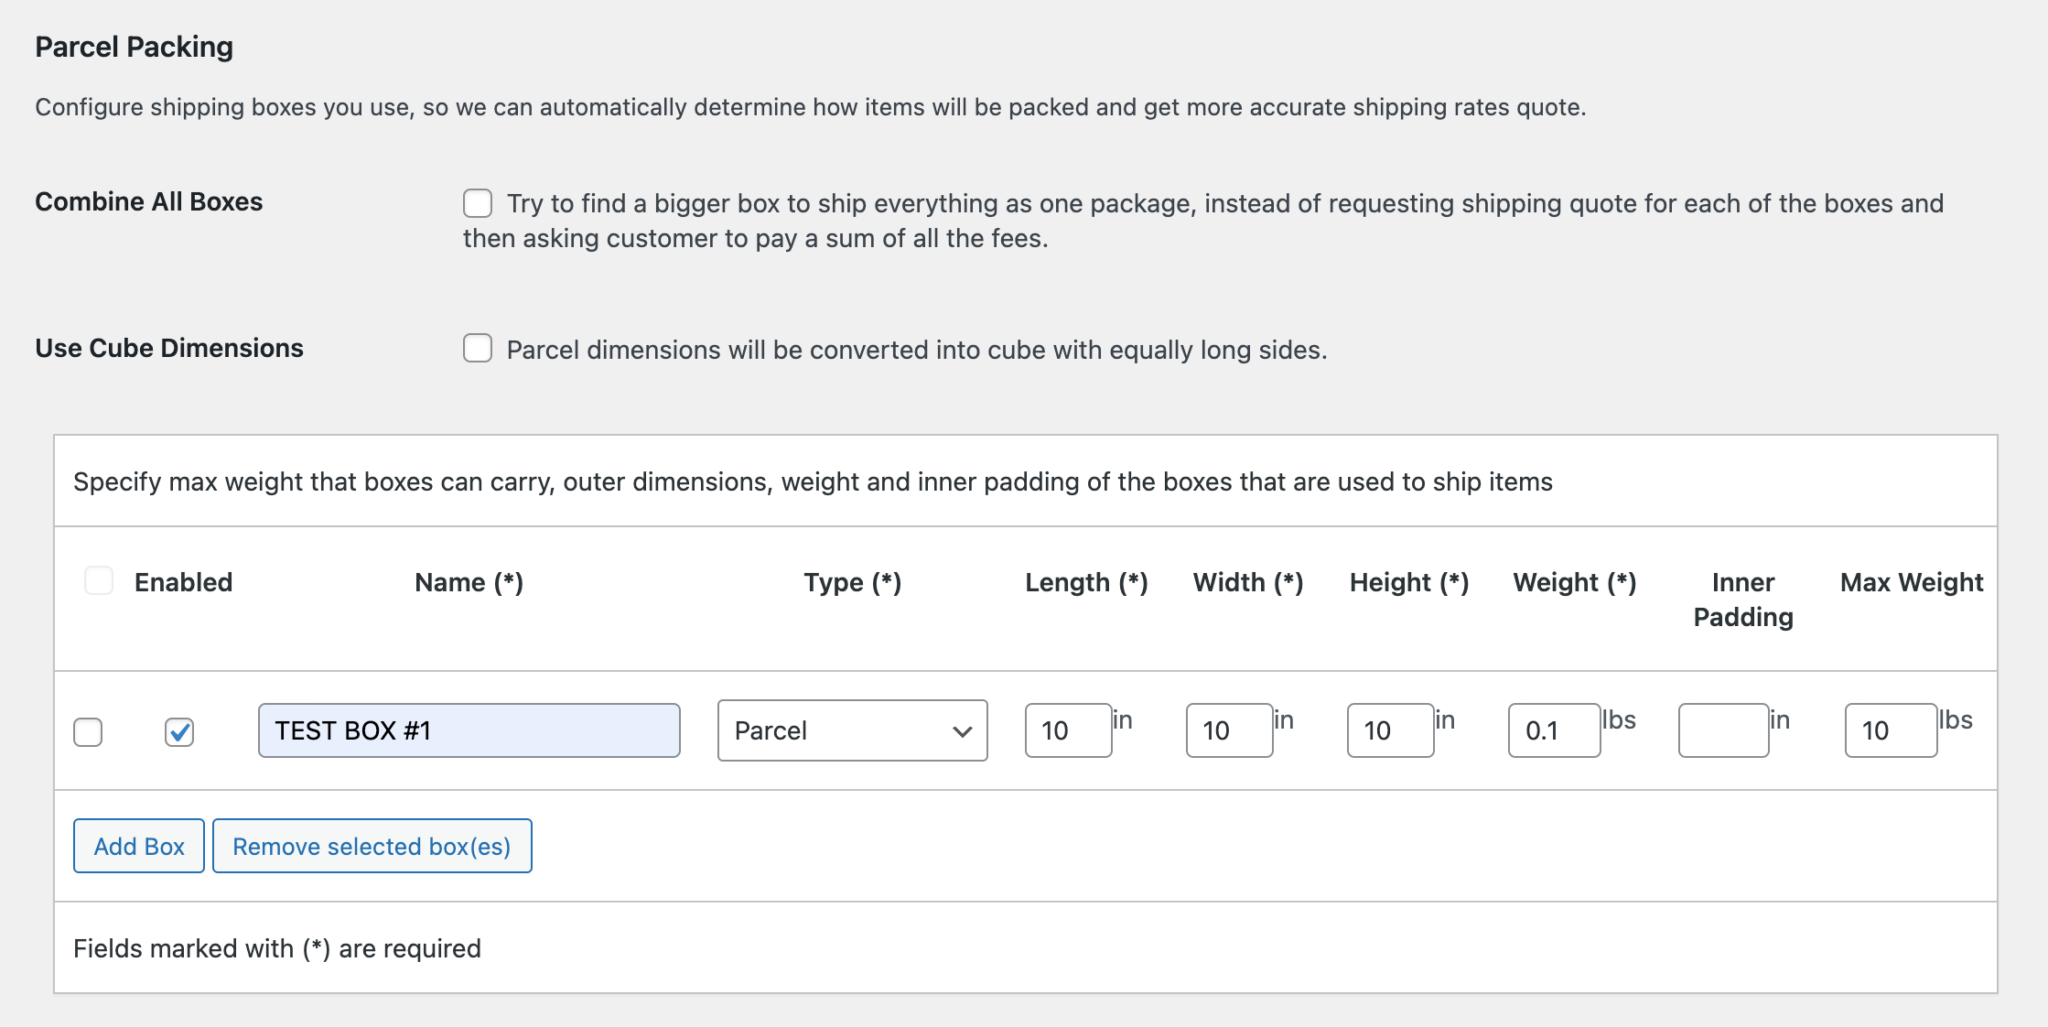Select the TEST BOX #1 row checkbox

point(88,733)
